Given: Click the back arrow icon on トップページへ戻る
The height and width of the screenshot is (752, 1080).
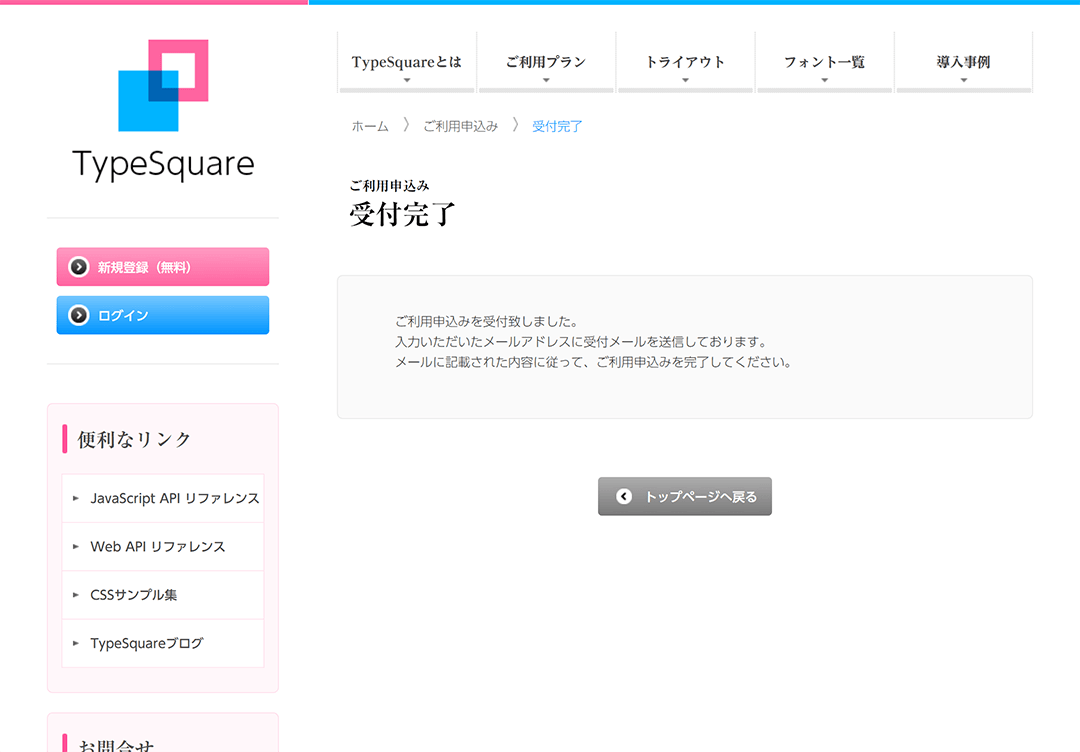Looking at the screenshot, I should (x=624, y=497).
